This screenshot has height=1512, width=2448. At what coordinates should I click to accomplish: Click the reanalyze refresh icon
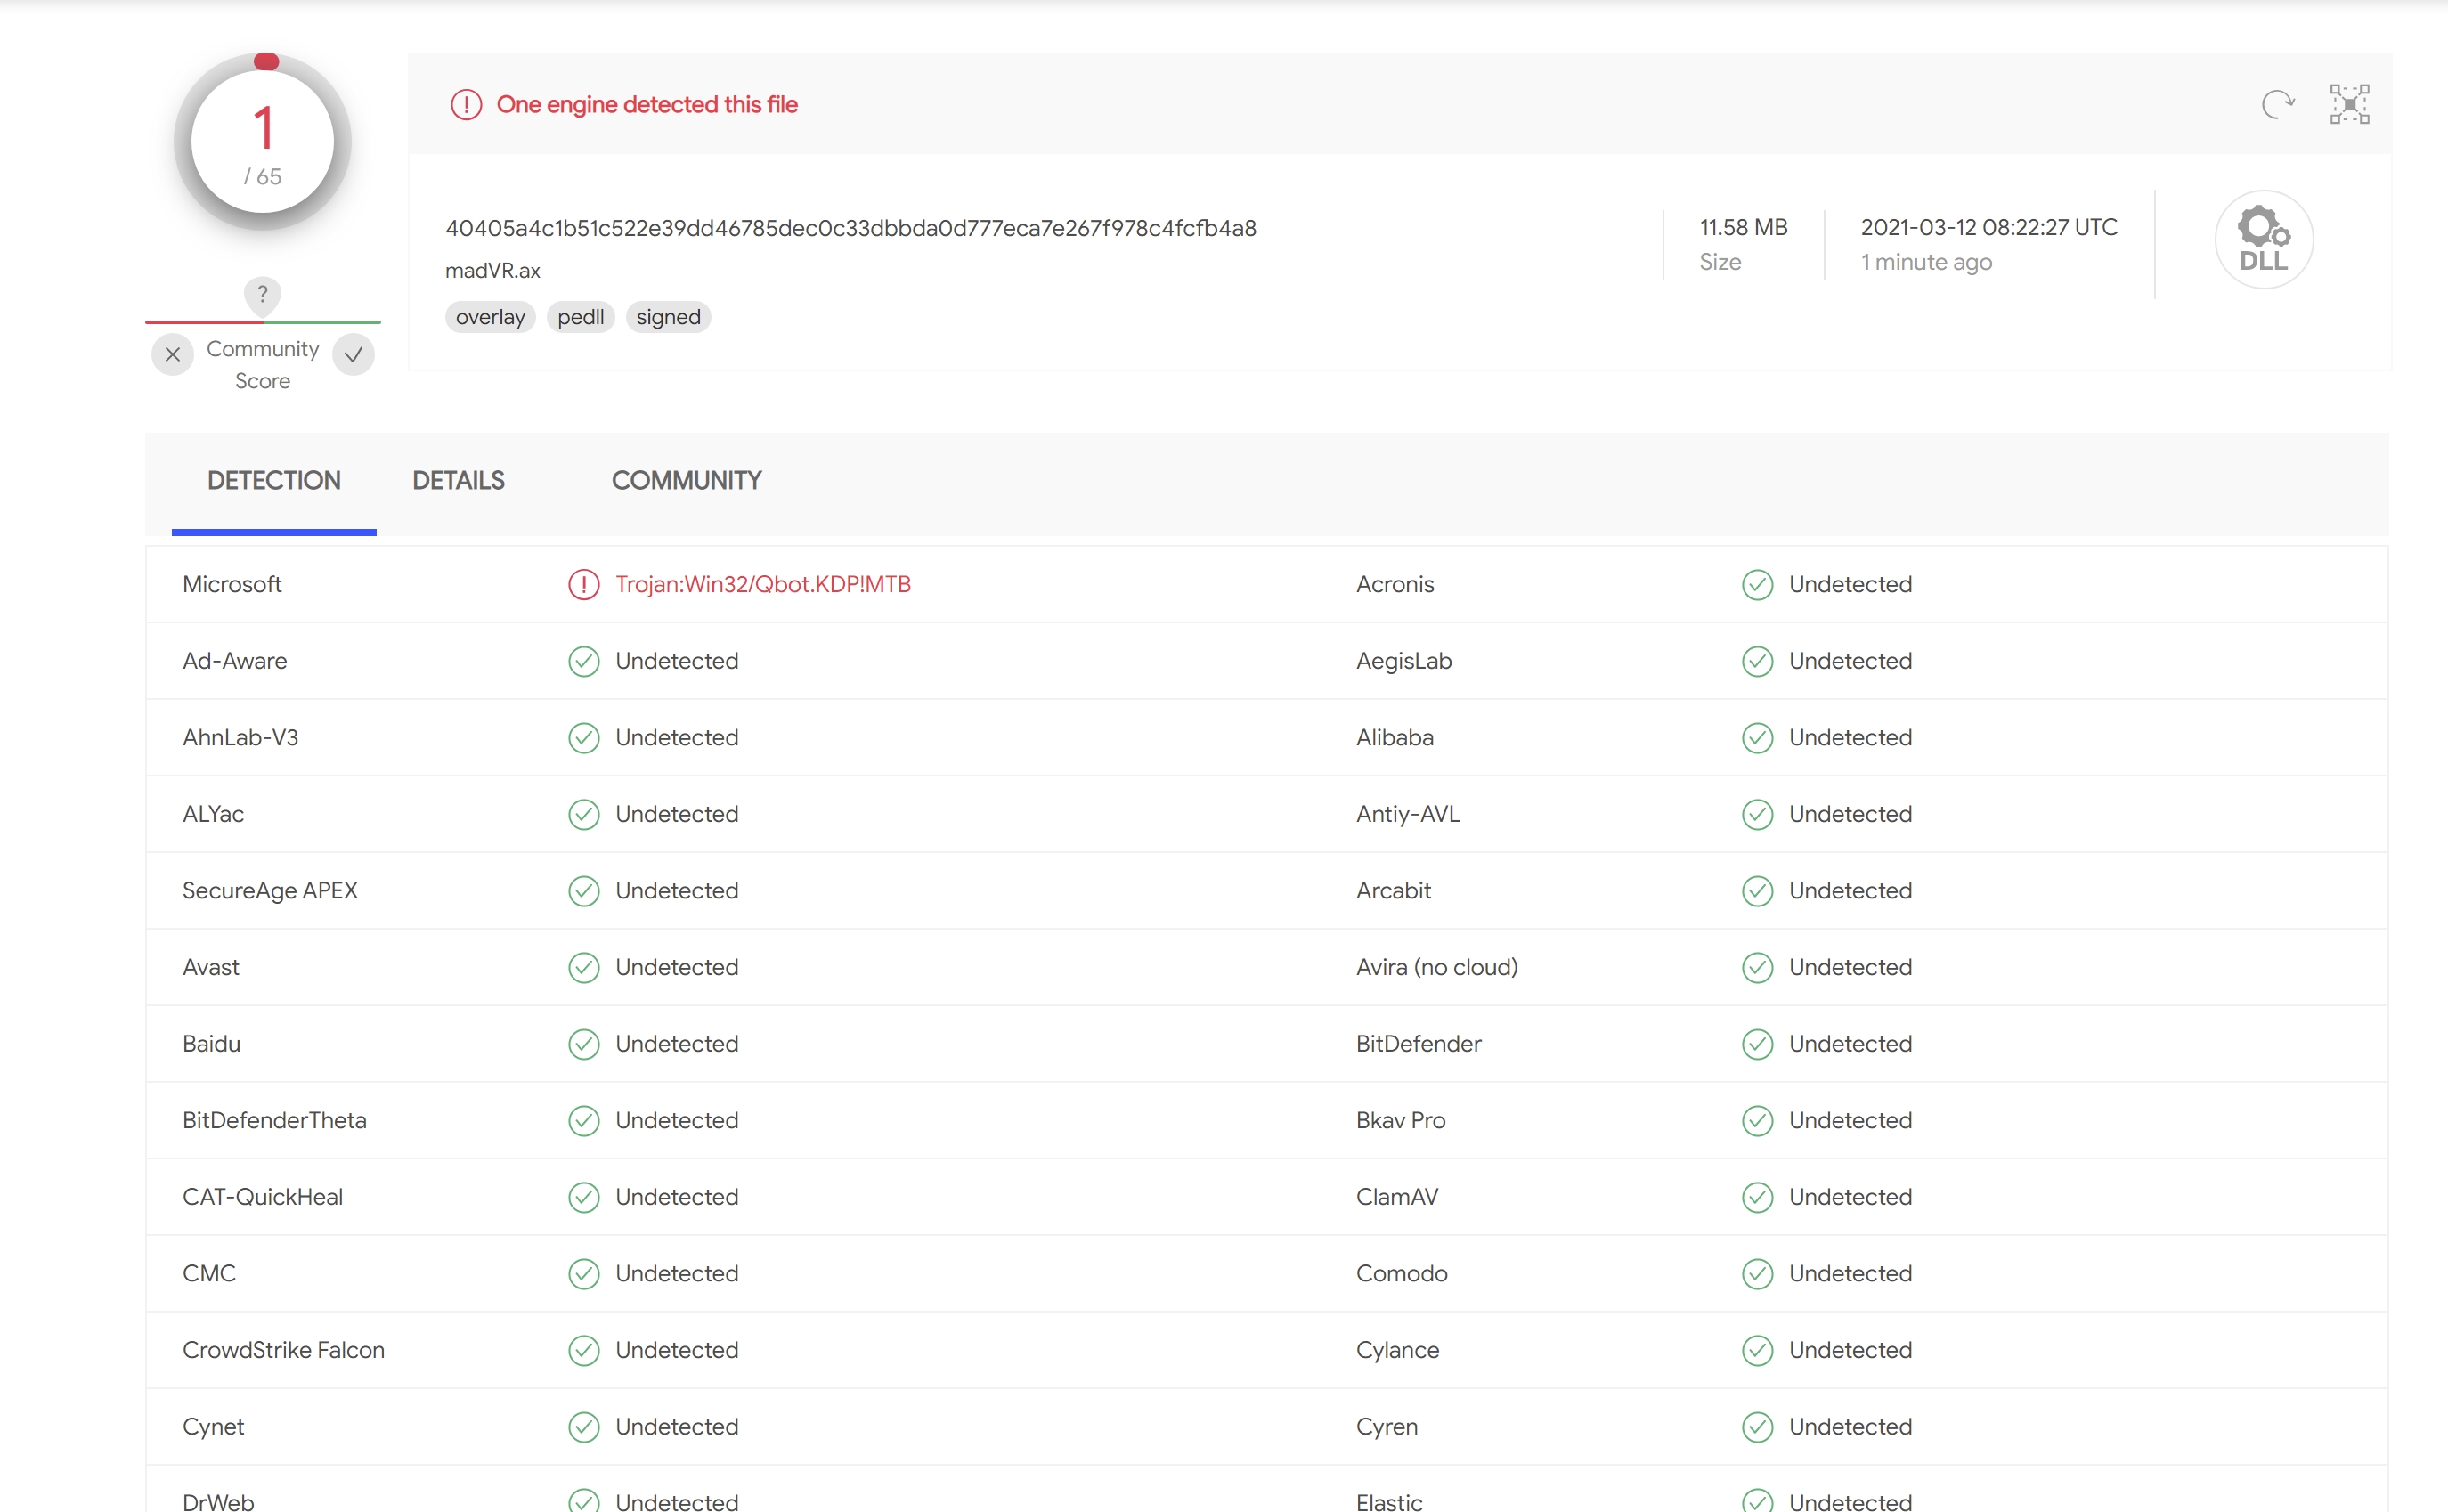(x=2277, y=104)
